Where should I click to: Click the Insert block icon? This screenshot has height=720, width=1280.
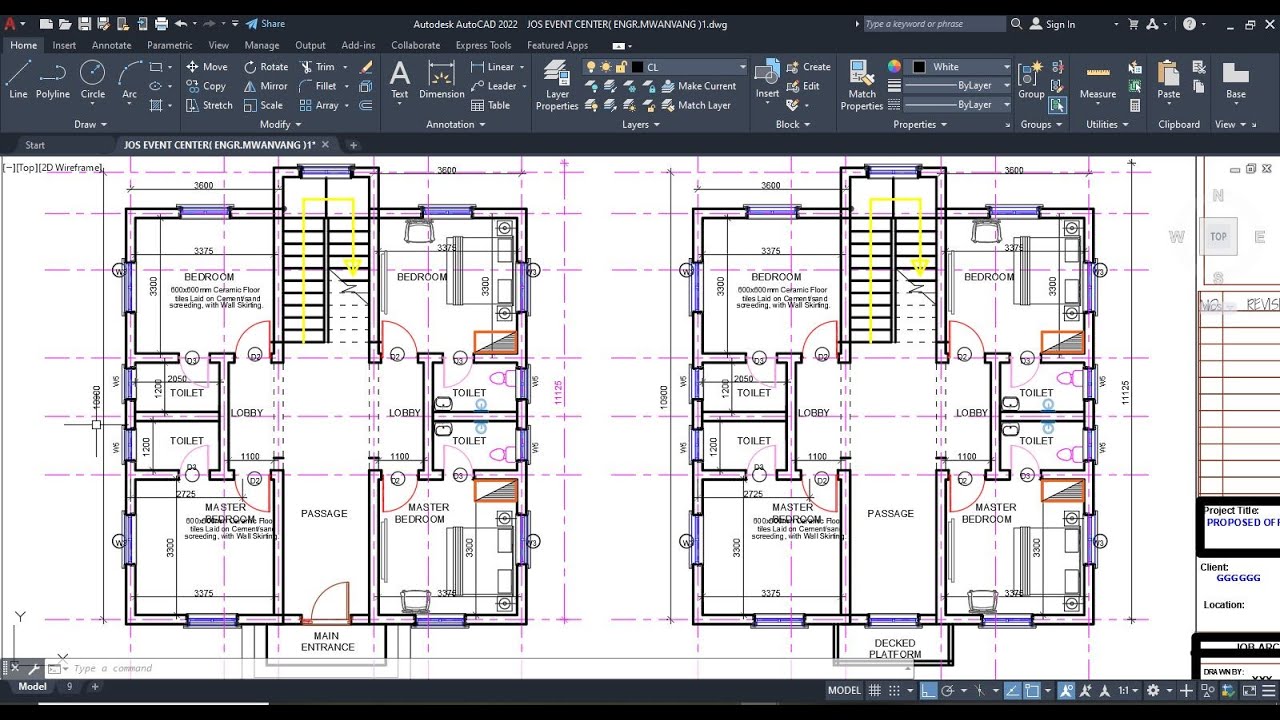[x=767, y=80]
